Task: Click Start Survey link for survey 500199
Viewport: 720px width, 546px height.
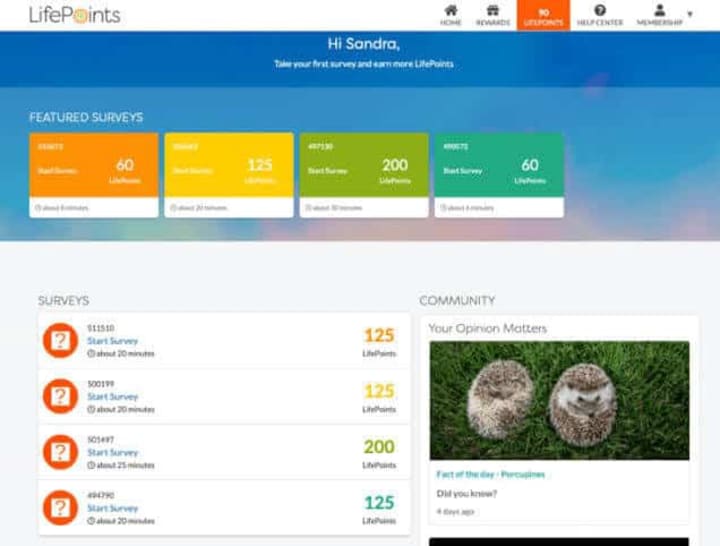Action: click(112, 397)
